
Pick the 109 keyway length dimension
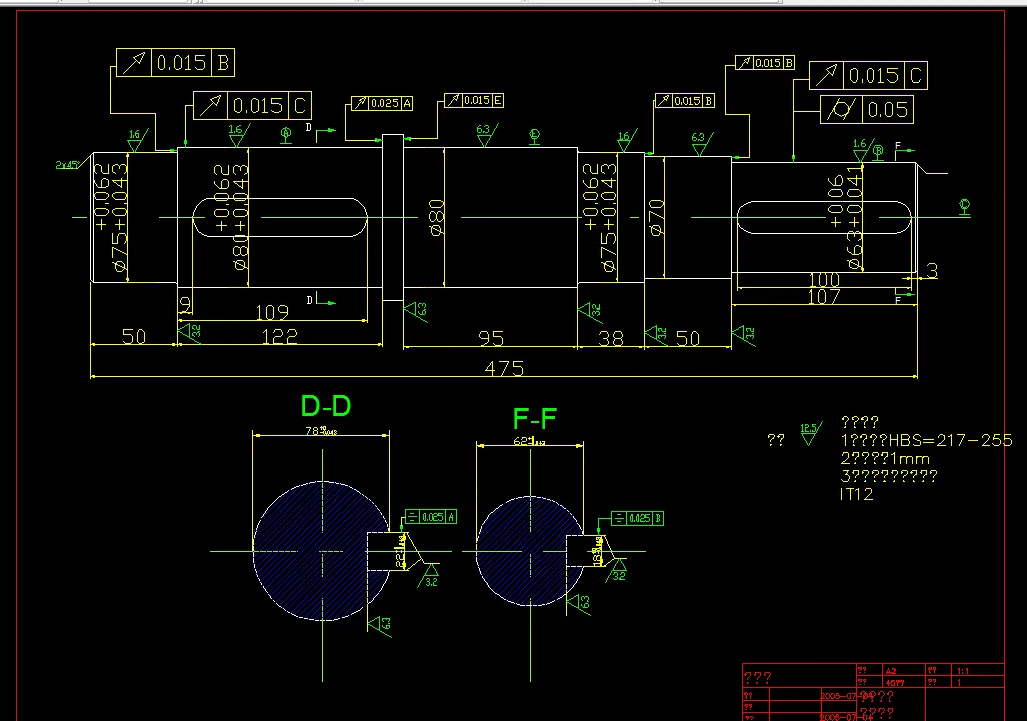click(272, 312)
